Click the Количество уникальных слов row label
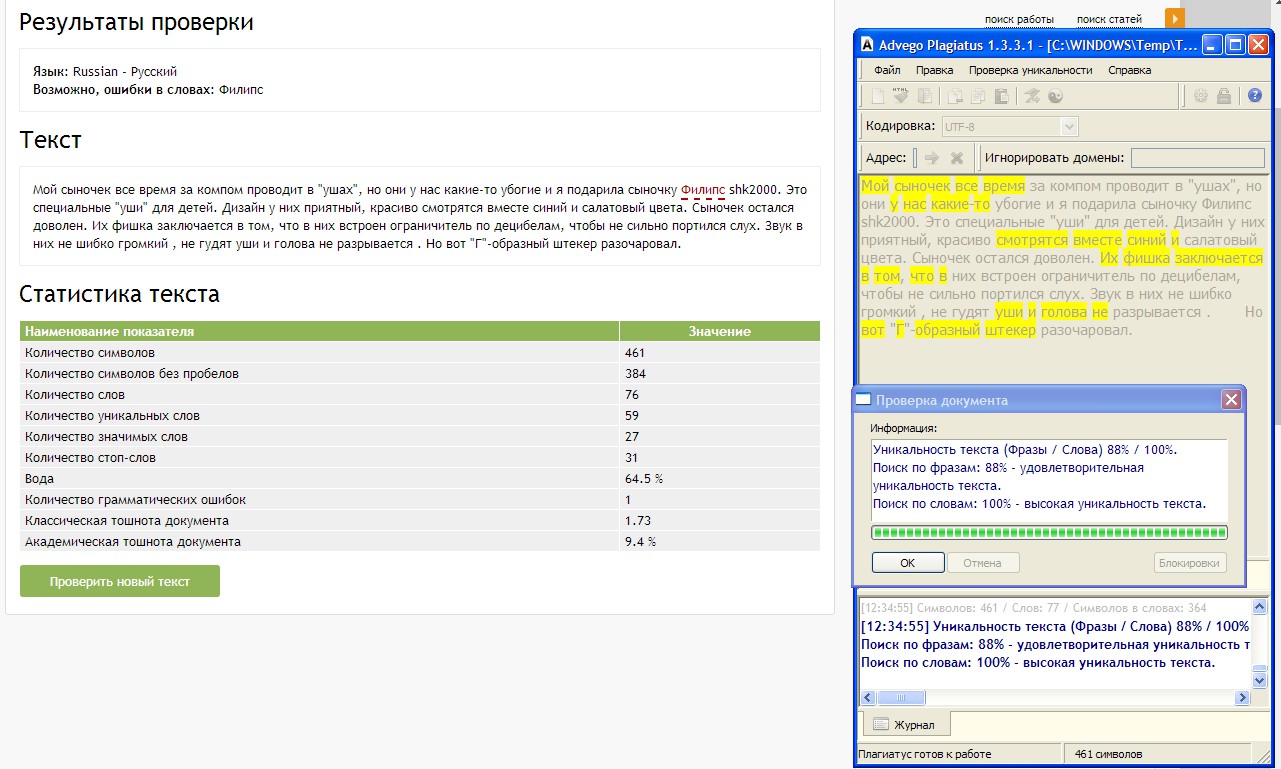Image resolution: width=1281 pixels, height=769 pixels. click(x=112, y=416)
